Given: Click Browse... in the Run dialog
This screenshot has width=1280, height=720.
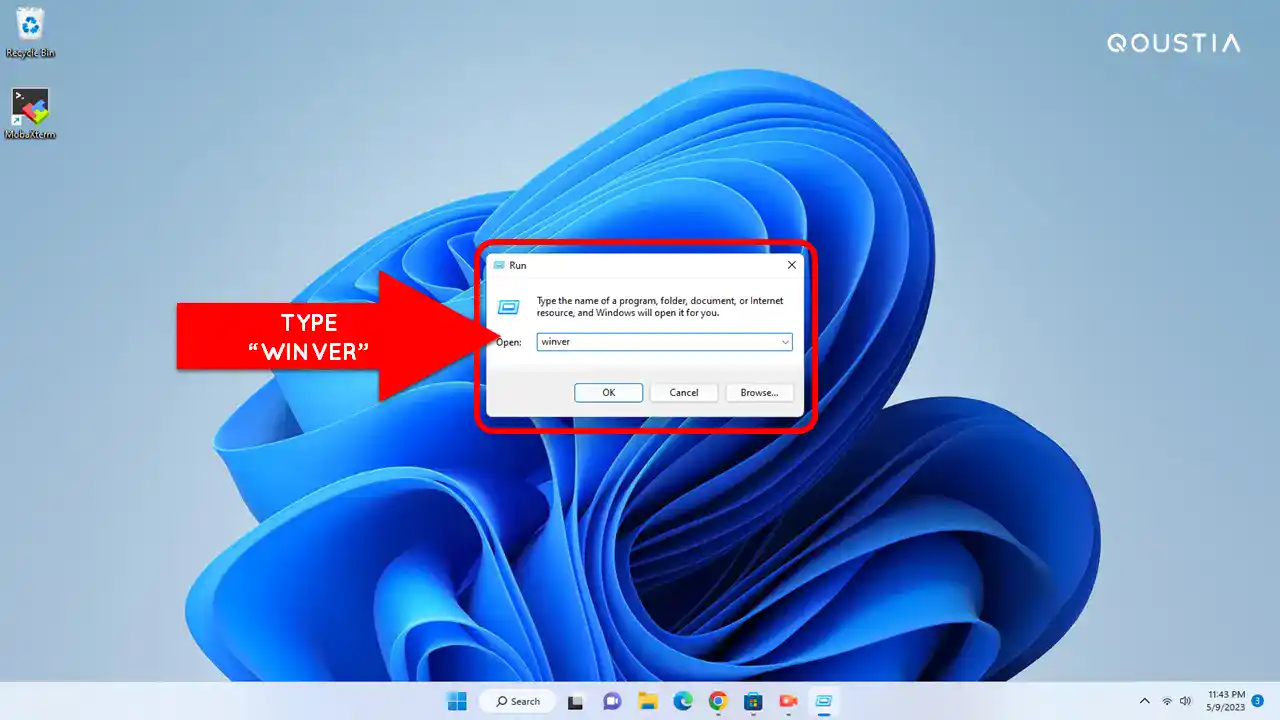Looking at the screenshot, I should tap(759, 392).
